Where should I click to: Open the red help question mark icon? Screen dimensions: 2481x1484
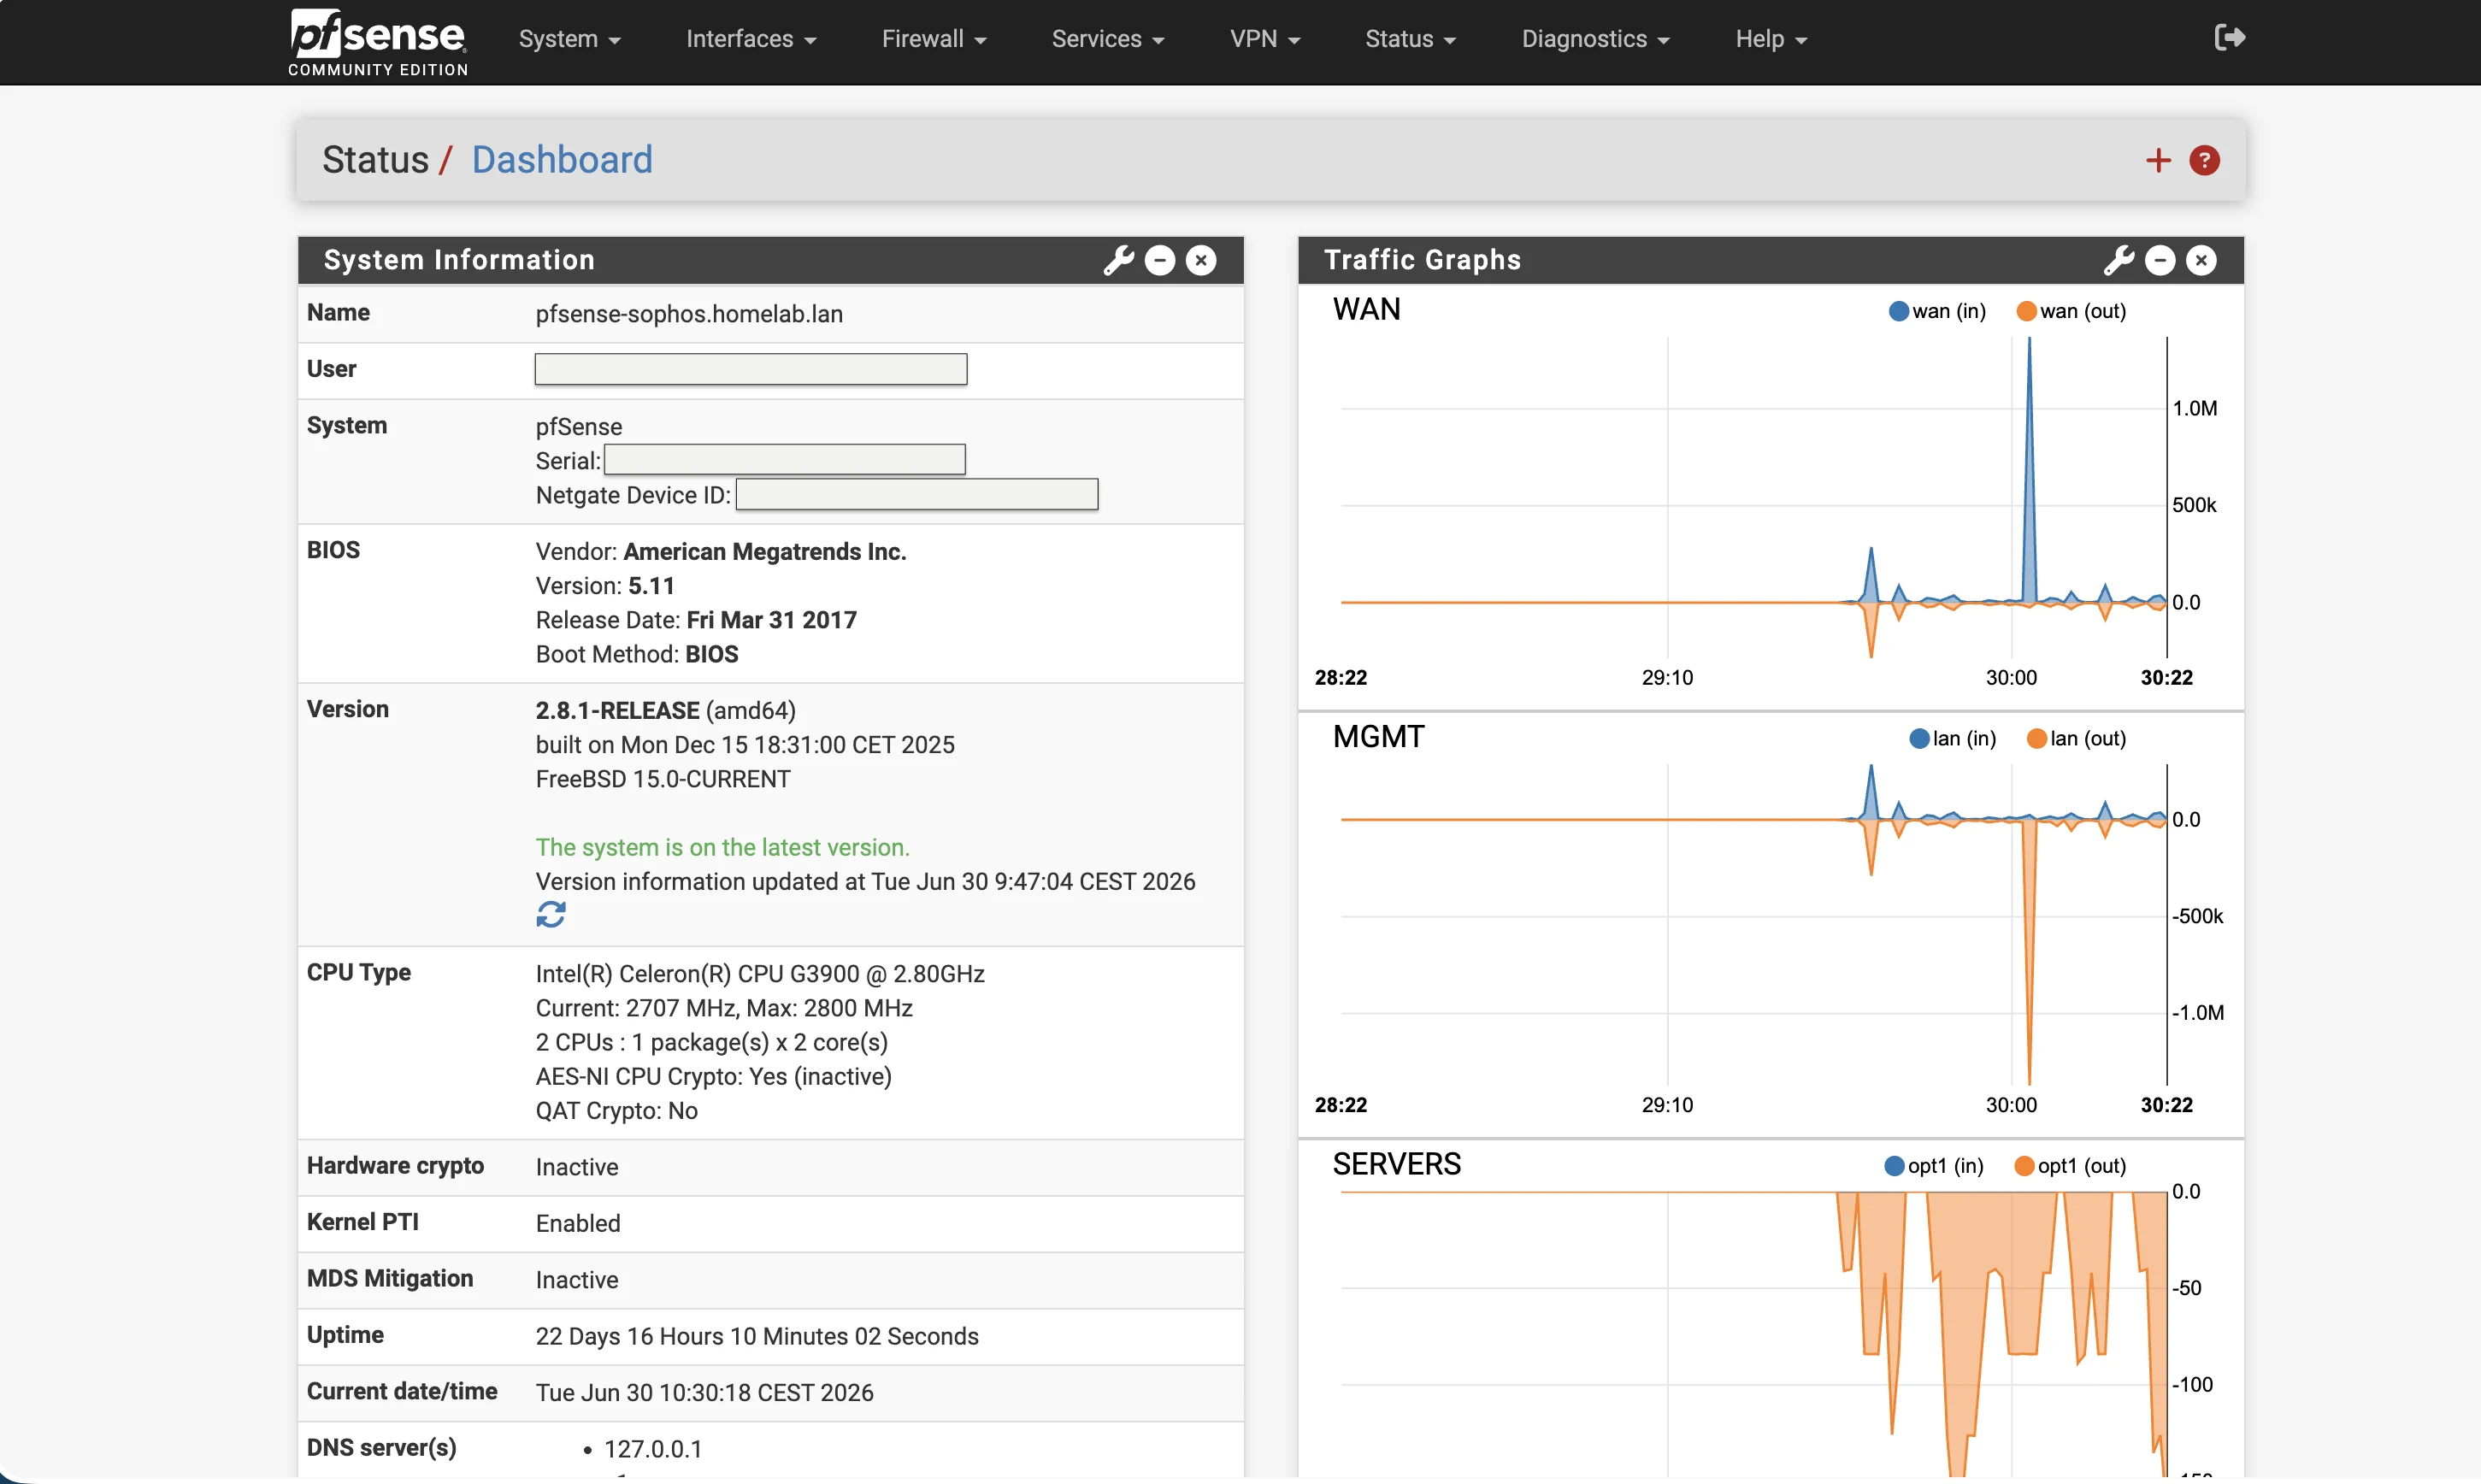tap(2204, 160)
